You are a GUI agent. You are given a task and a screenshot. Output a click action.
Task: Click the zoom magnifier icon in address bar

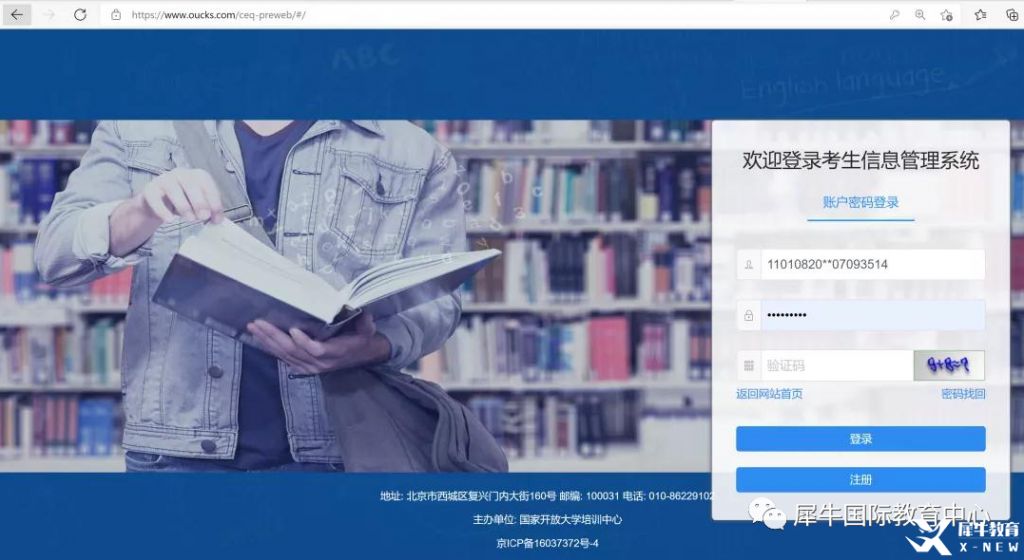coord(920,15)
